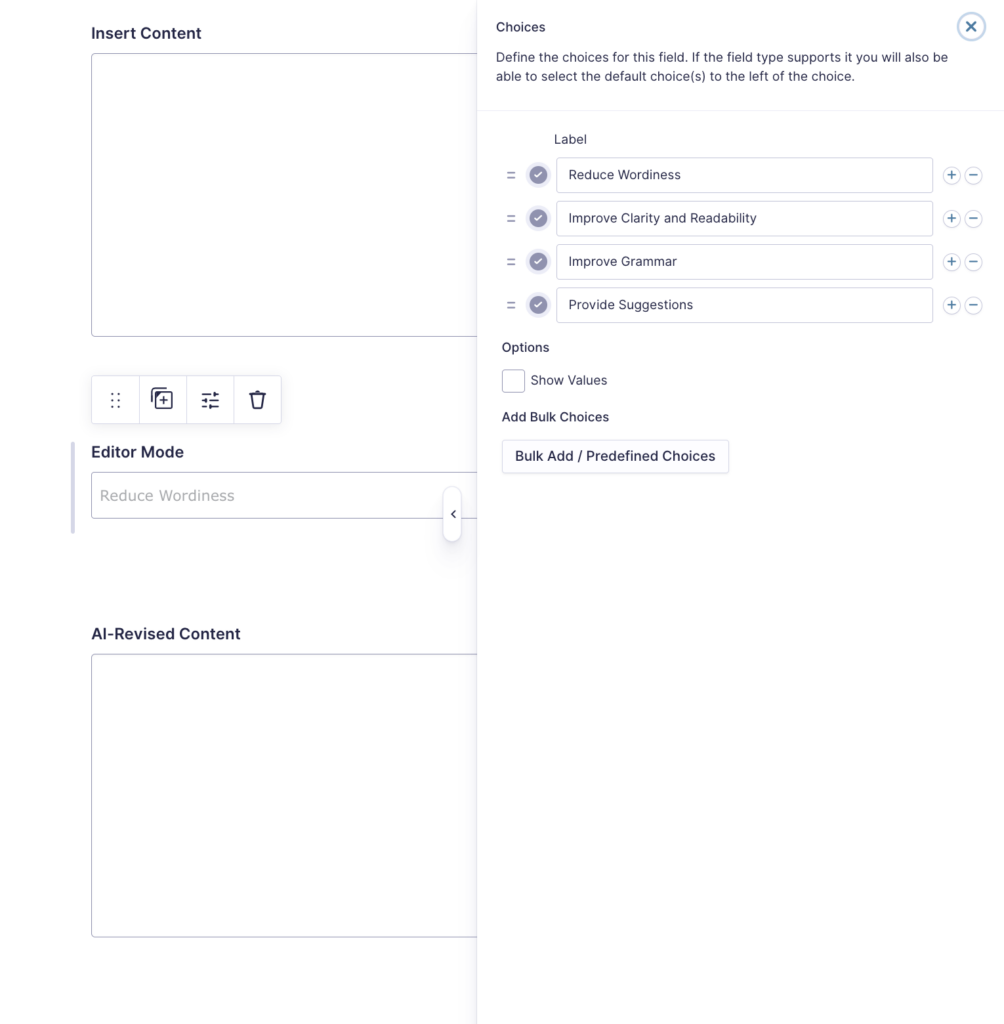Duplicate the field using the copy icon
The height and width of the screenshot is (1024, 1004).
coord(162,399)
